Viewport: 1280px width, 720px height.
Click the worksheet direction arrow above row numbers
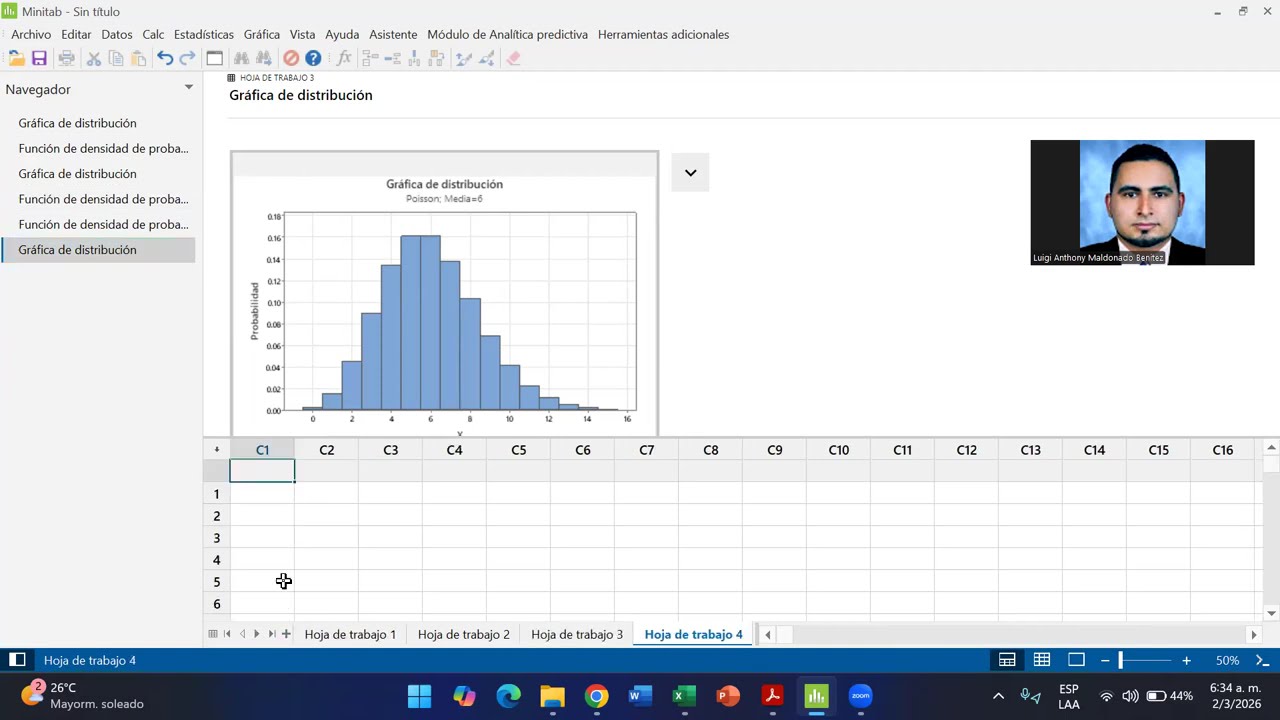click(216, 450)
